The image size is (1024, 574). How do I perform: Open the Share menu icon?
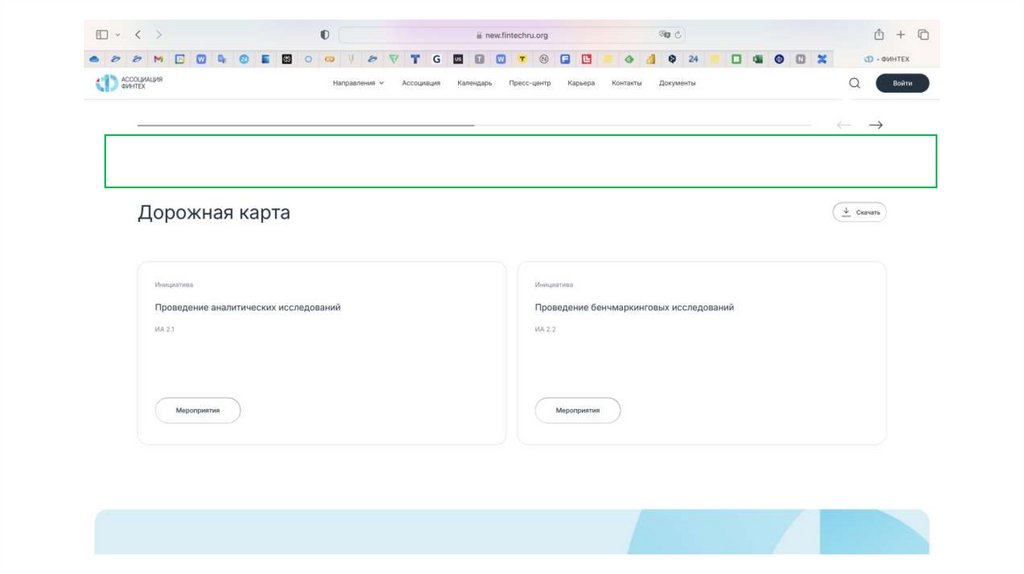[x=879, y=34]
